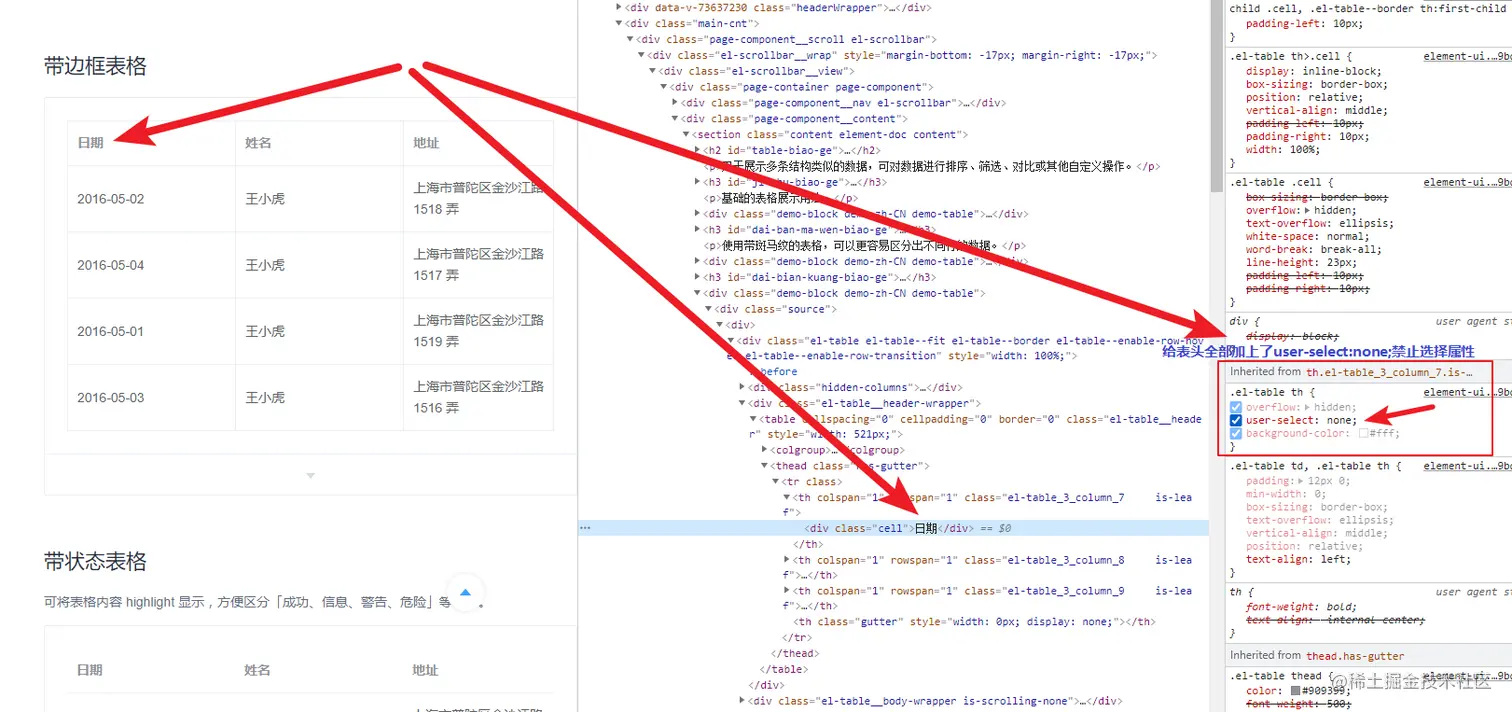The height and width of the screenshot is (712, 1512).
Task: Collapse the main-cnt div node
Action: (620, 23)
